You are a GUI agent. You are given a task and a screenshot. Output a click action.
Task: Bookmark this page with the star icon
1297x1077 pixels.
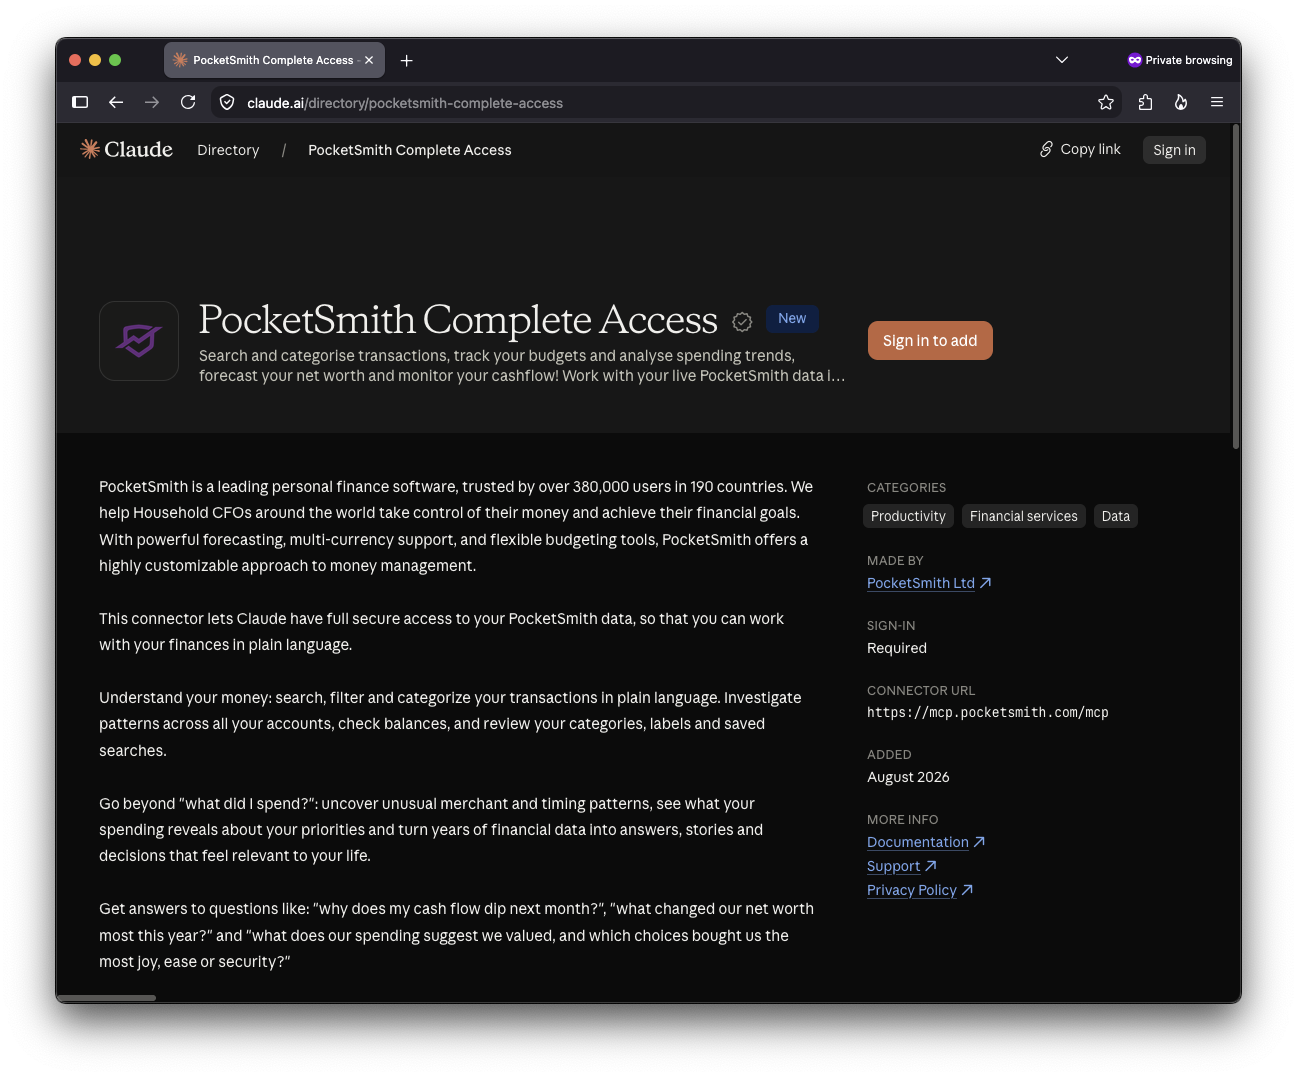click(1106, 102)
